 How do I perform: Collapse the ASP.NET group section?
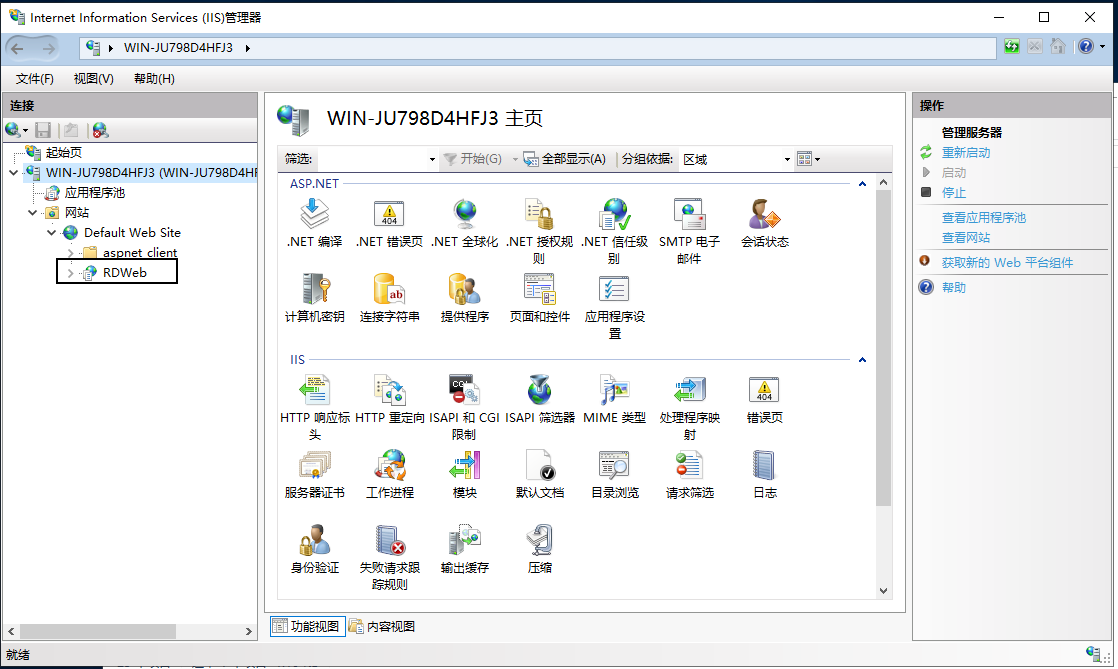(x=862, y=184)
